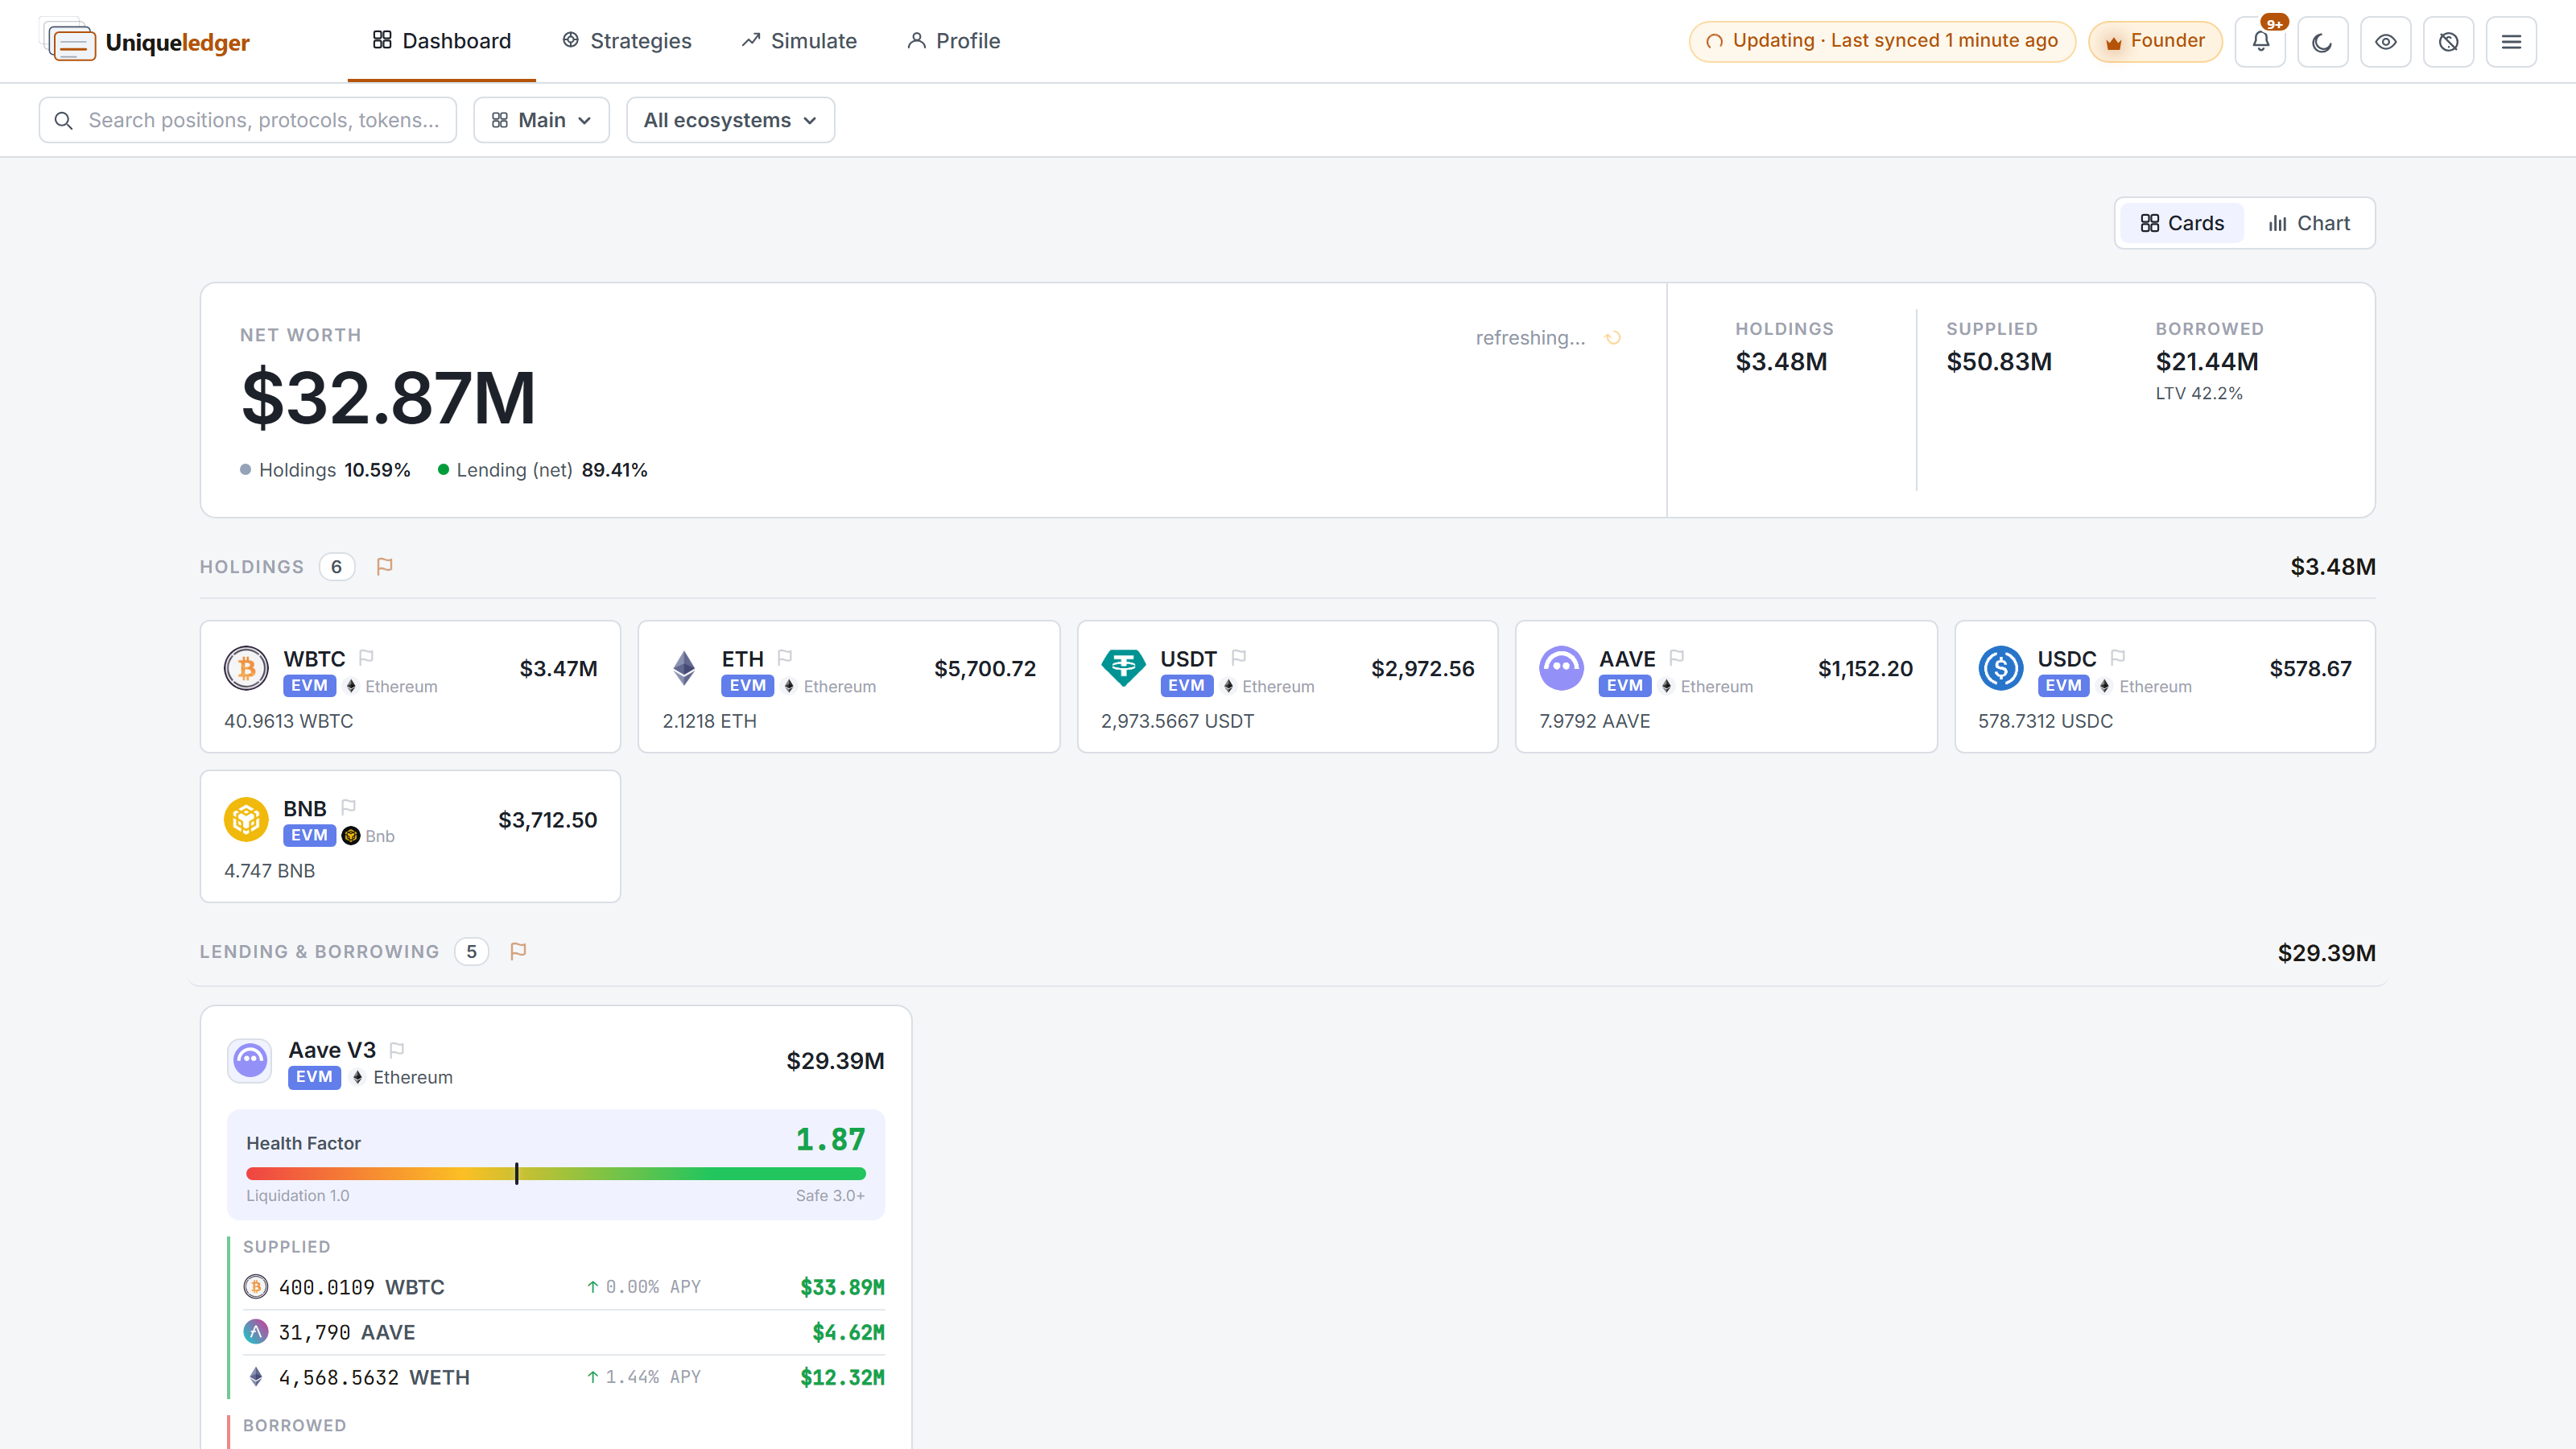Flag the ETH holding
Viewport: 2576px width, 1449px height.
785,657
